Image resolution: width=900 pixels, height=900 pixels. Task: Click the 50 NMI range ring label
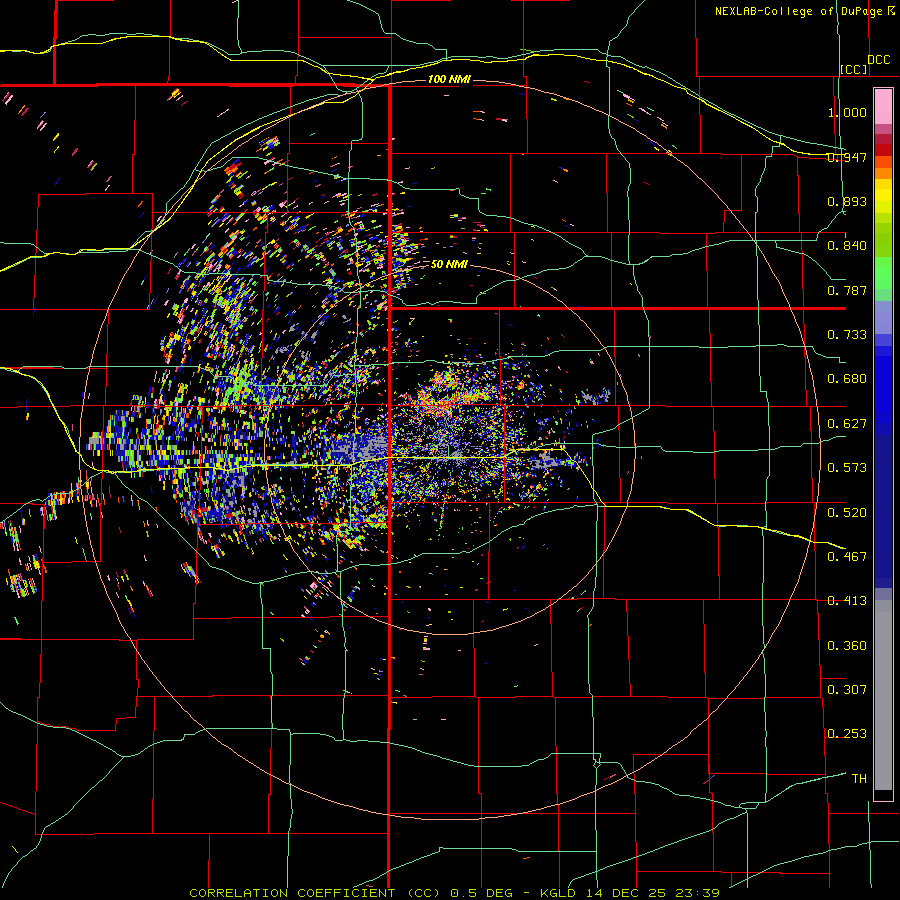click(449, 264)
